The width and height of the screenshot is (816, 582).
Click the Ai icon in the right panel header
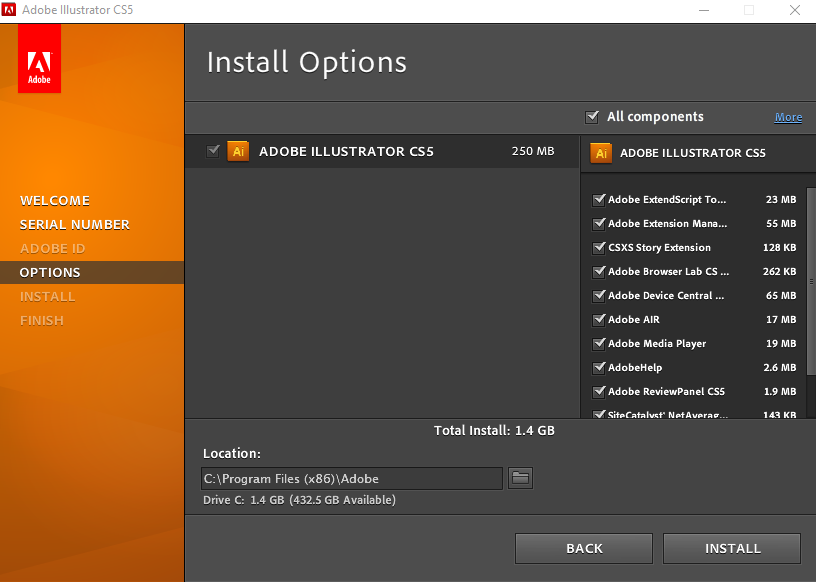coord(601,153)
